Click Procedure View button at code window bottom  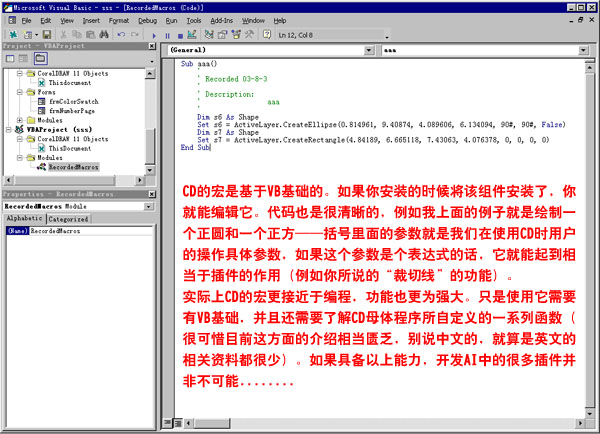[167, 423]
